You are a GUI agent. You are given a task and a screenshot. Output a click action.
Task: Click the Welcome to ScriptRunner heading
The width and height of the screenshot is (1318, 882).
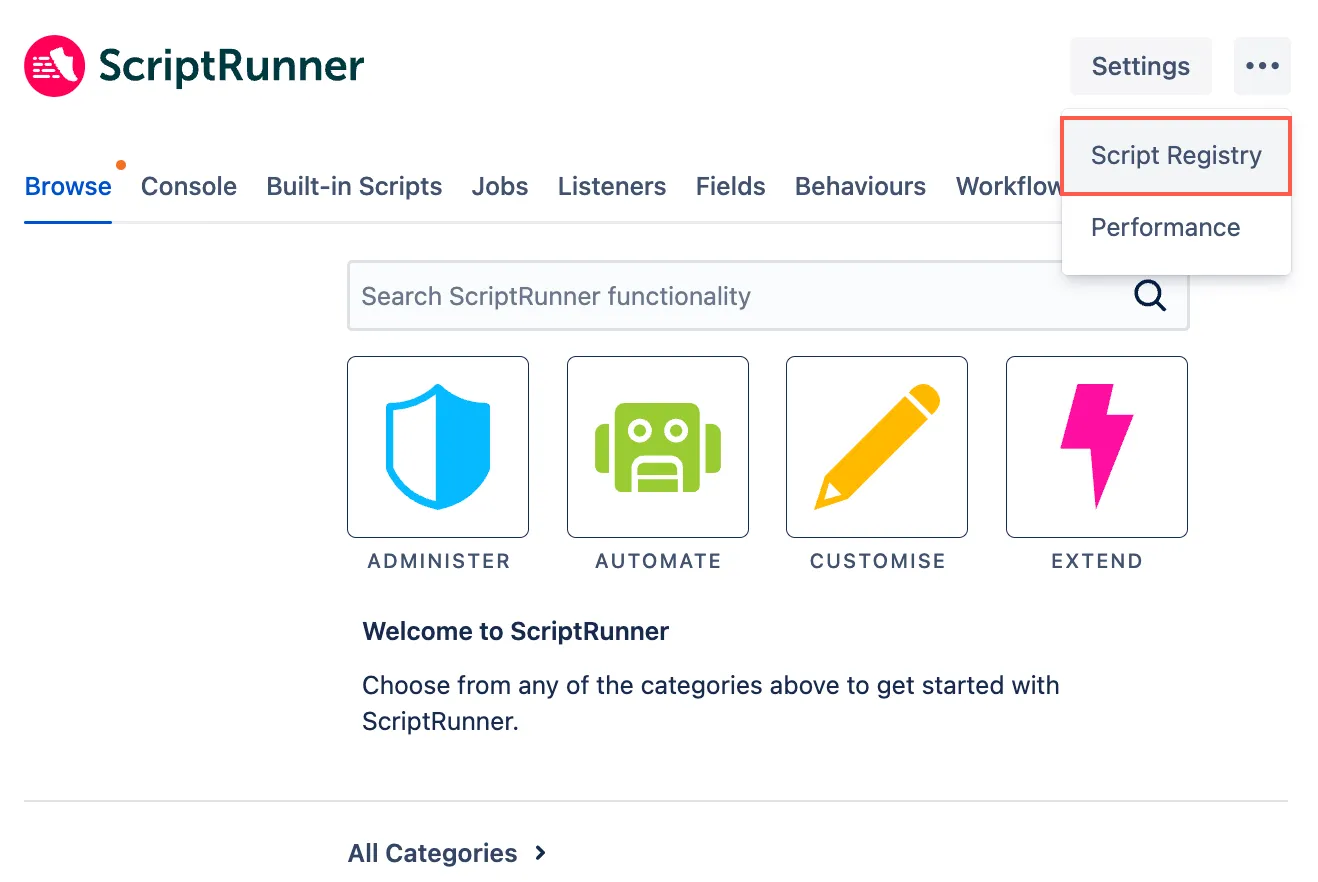[x=516, y=631]
